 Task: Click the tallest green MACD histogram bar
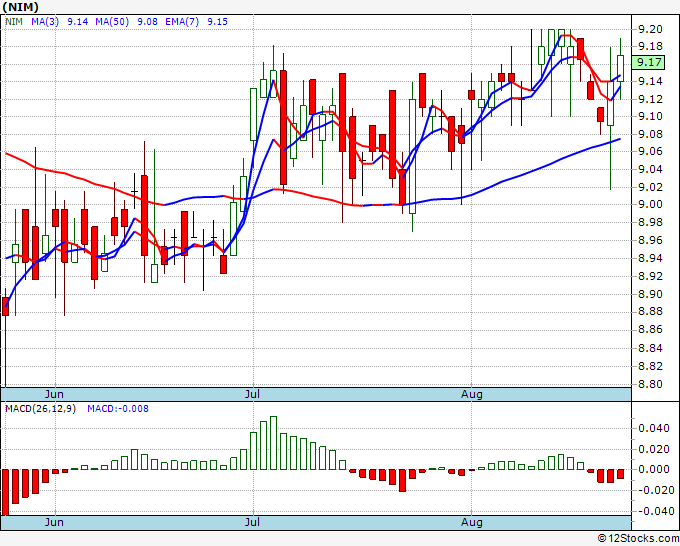click(273, 443)
